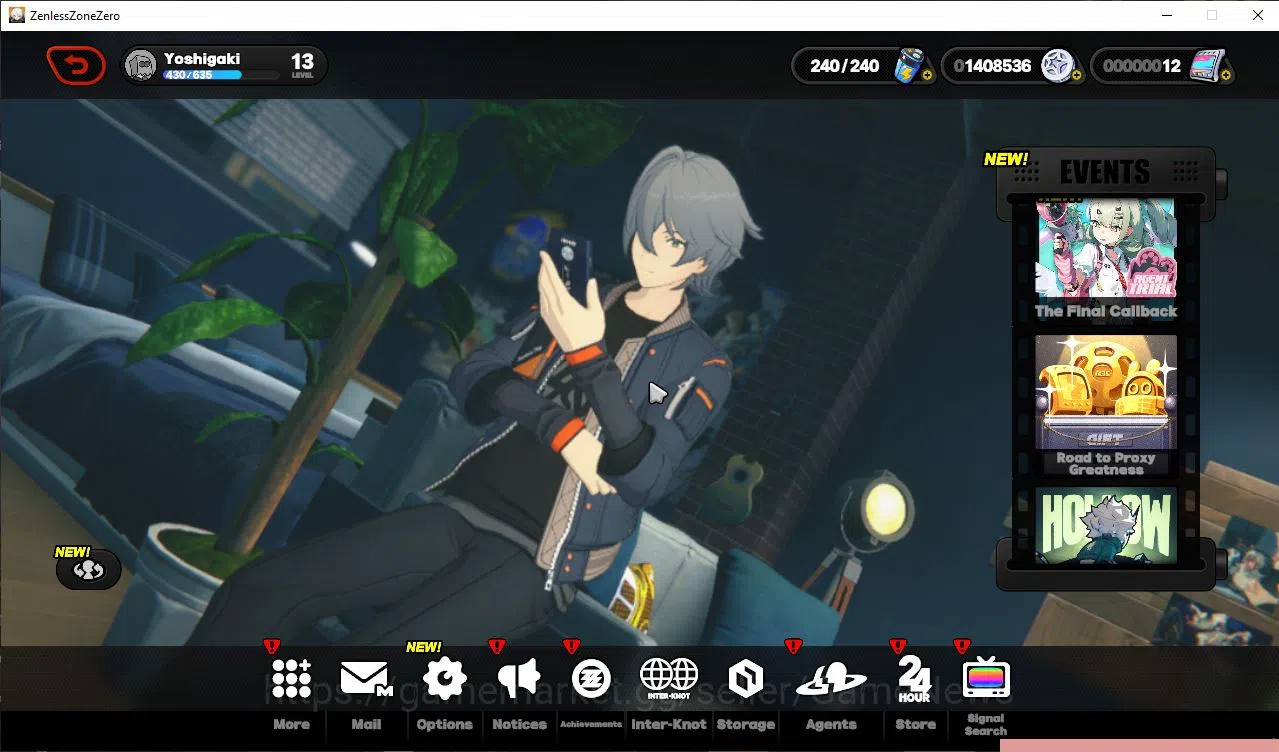The height and width of the screenshot is (752, 1279).
Task: Click the 00000012 film counter
Action: coord(1142,66)
